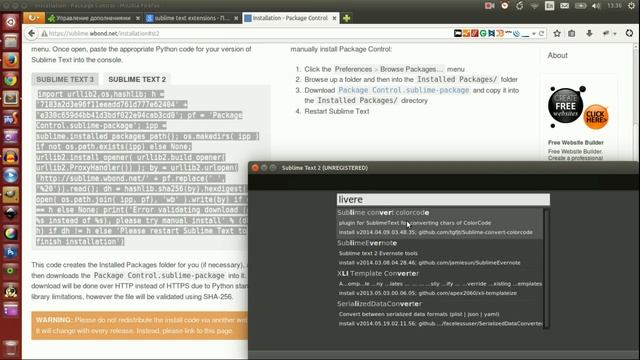Switch to sublime text extensions browser tab
The height and width of the screenshot is (360, 640).
tap(192, 18)
